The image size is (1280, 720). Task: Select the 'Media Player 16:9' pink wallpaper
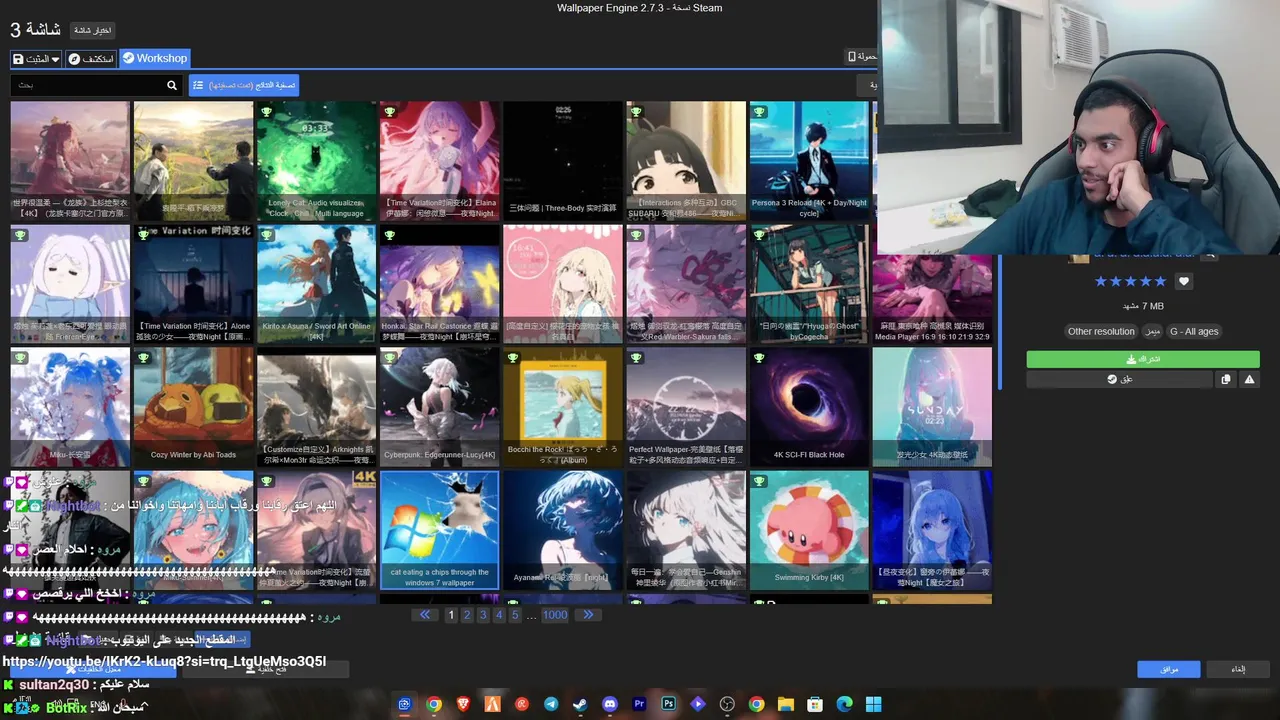click(932, 298)
